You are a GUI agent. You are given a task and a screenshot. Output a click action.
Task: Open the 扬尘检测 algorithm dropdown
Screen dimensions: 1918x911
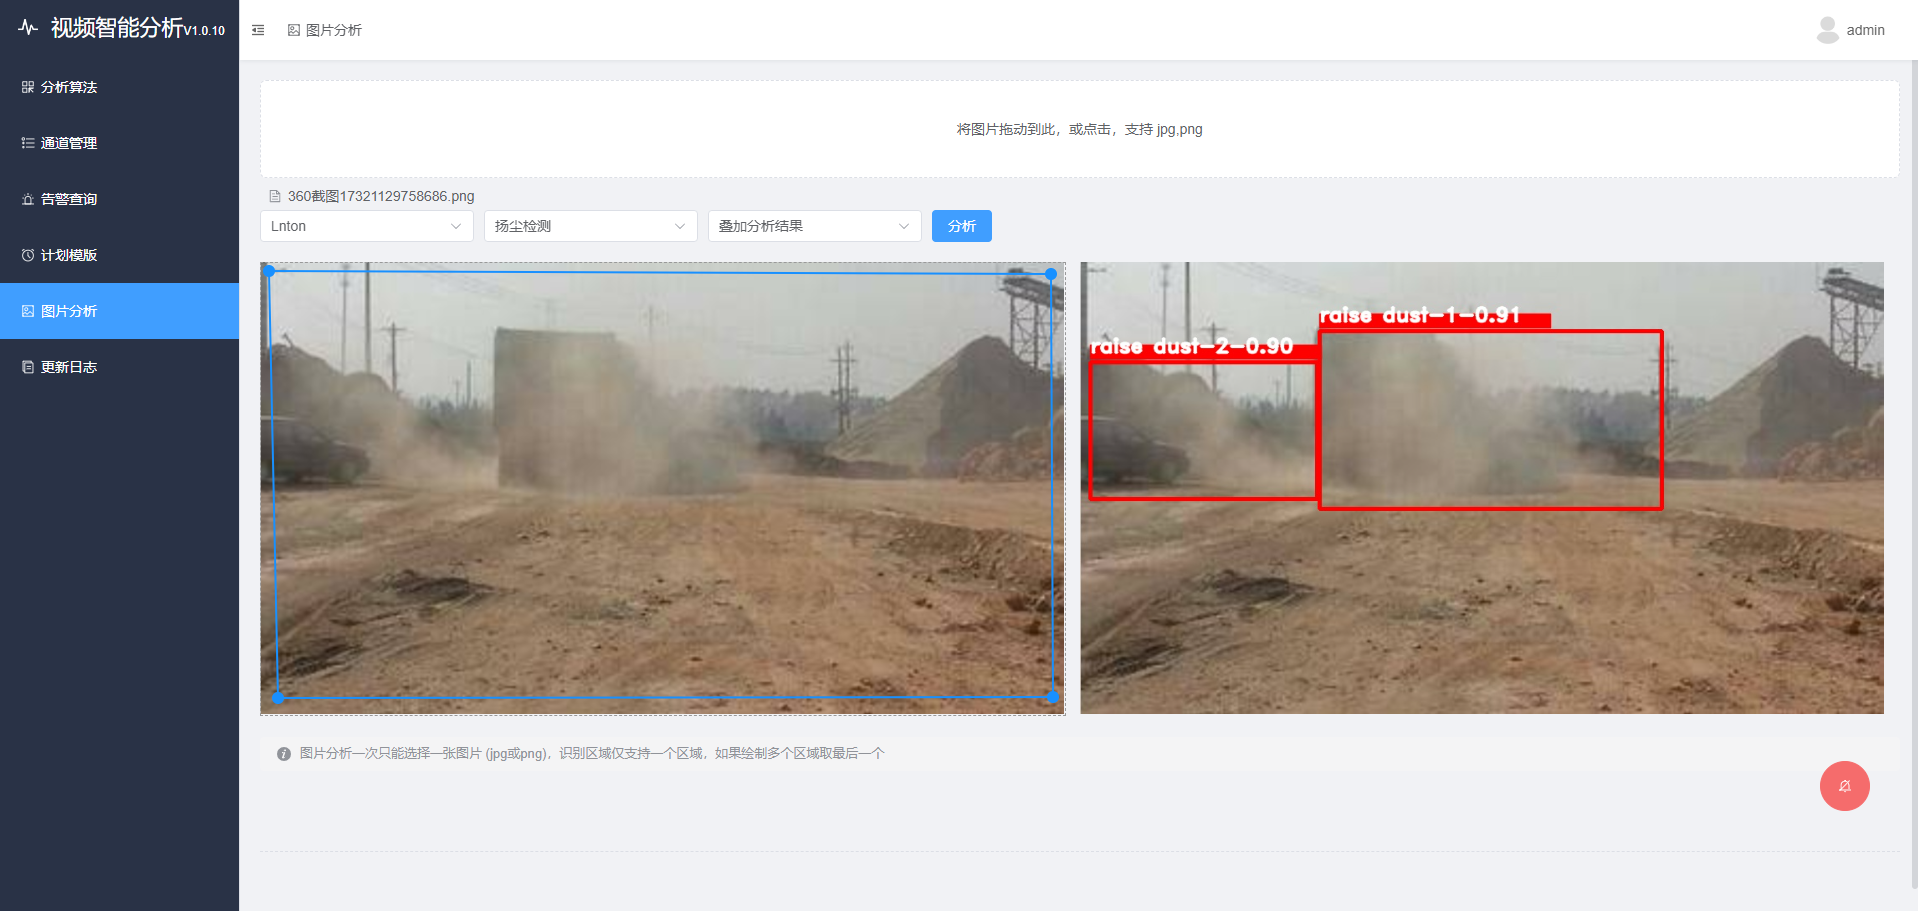[x=591, y=226]
